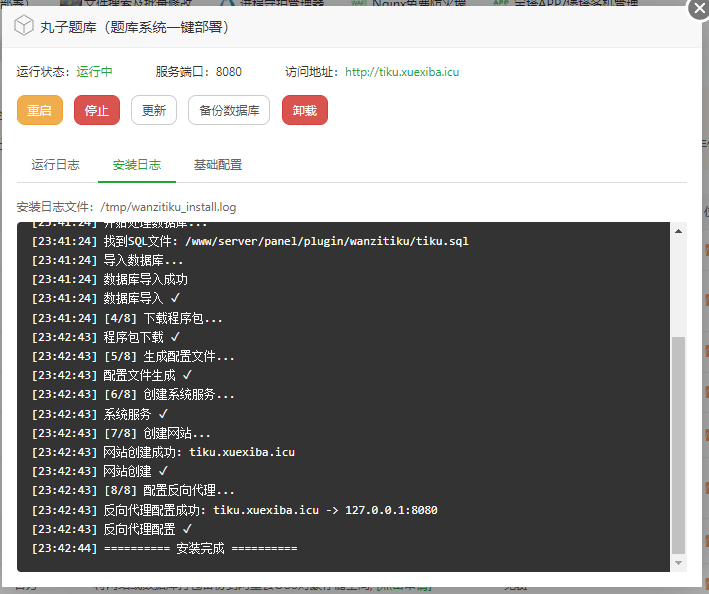Click log line 网站创建成功: tiku.xuexiba.icu

(x=163, y=452)
